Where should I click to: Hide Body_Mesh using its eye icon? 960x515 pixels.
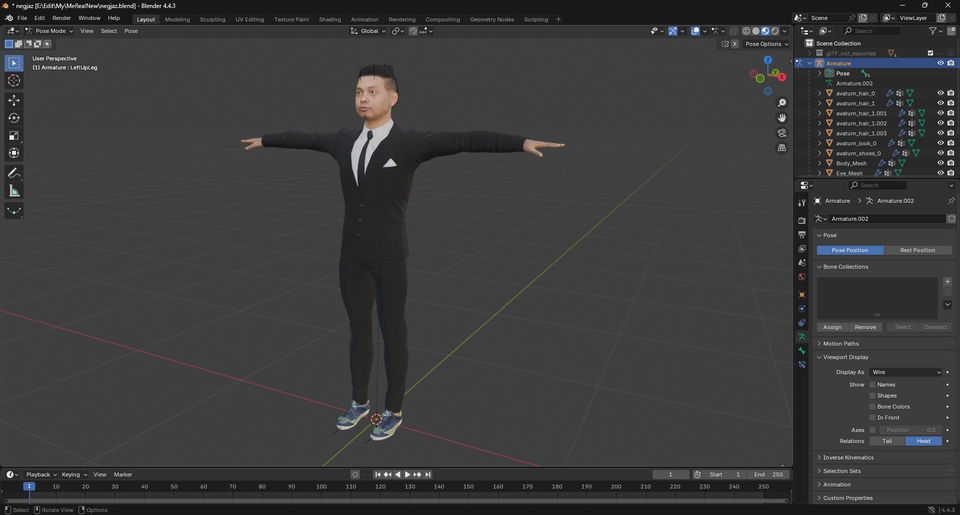940,163
